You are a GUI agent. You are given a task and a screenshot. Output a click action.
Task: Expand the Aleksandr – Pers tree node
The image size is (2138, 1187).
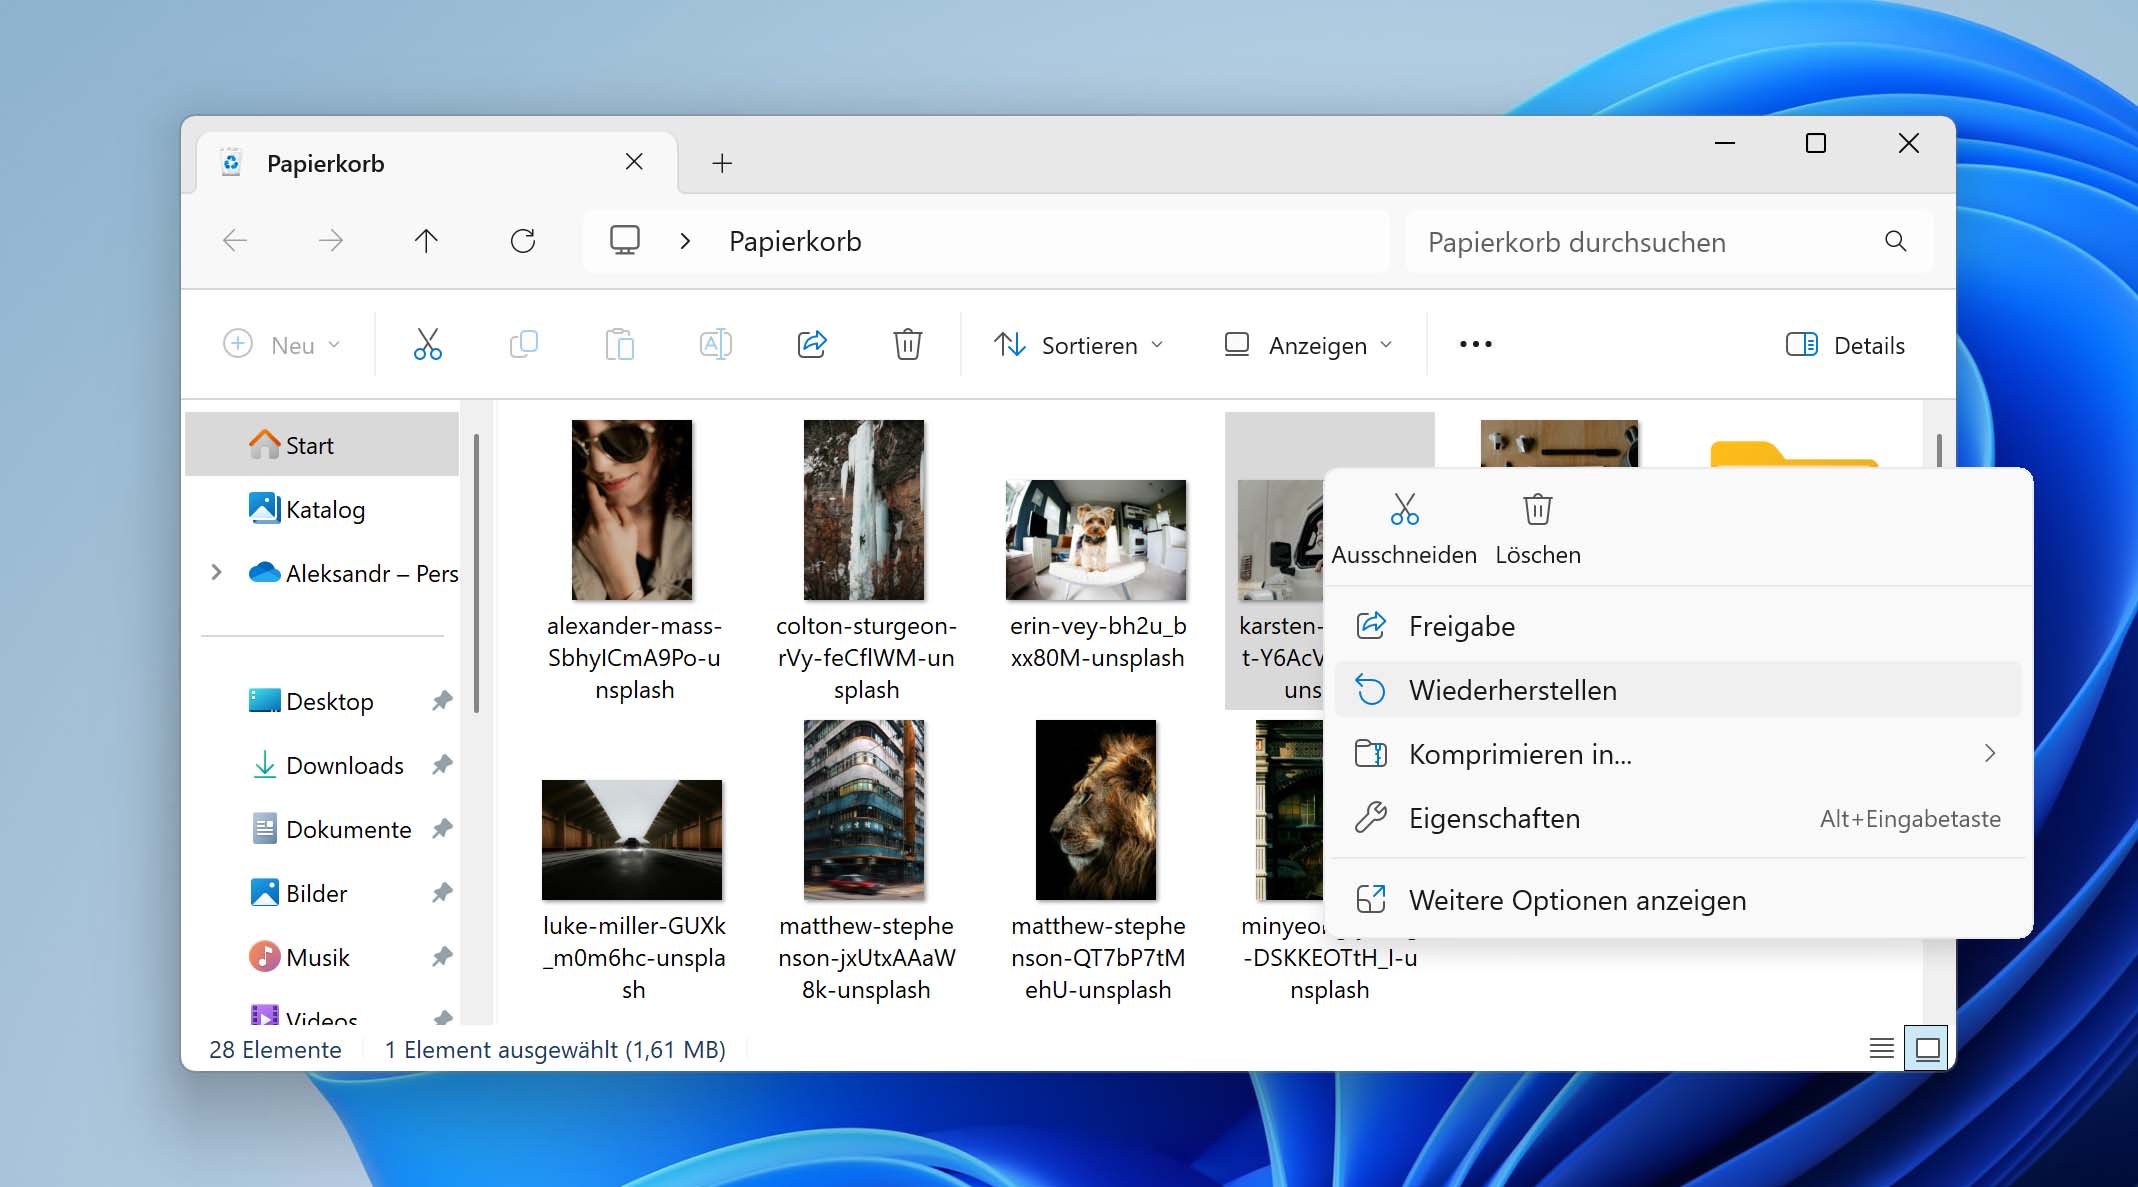coord(216,573)
